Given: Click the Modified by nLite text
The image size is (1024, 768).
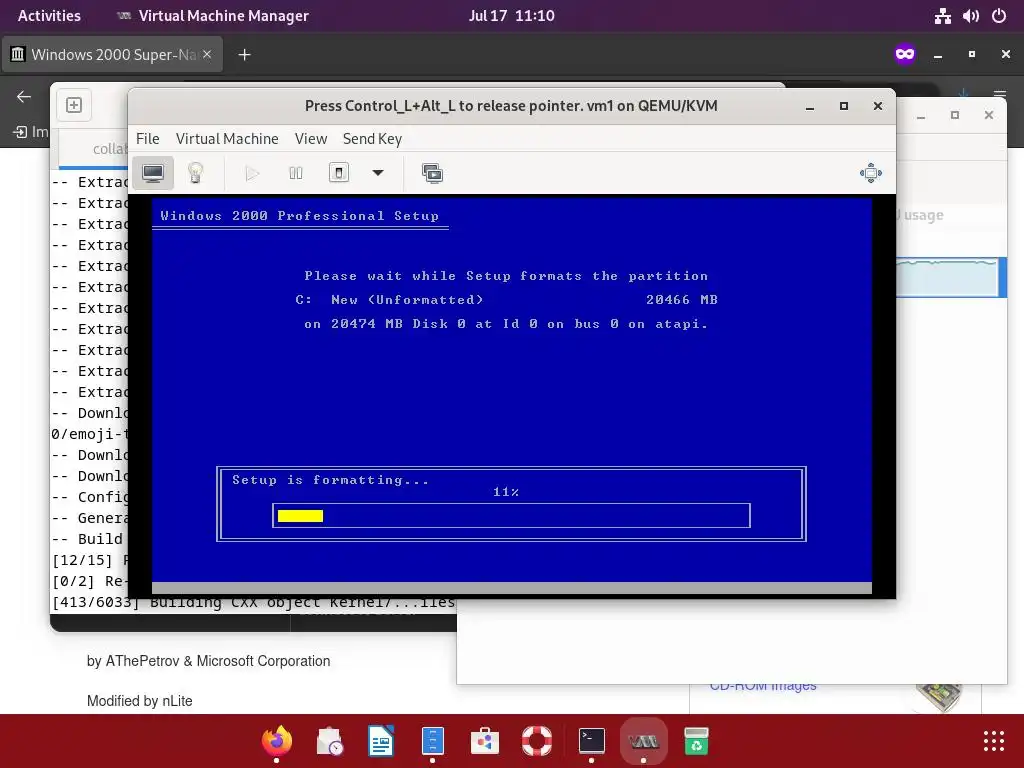Looking at the screenshot, I should [x=140, y=701].
